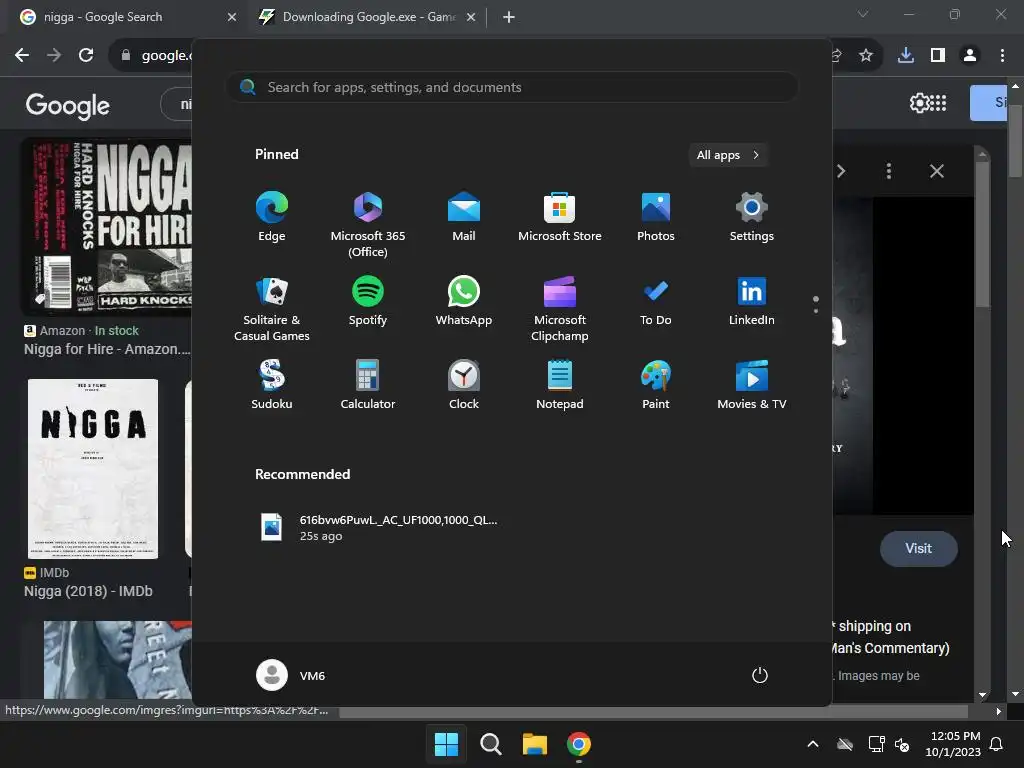
Task: Open Notepad
Action: point(560,385)
